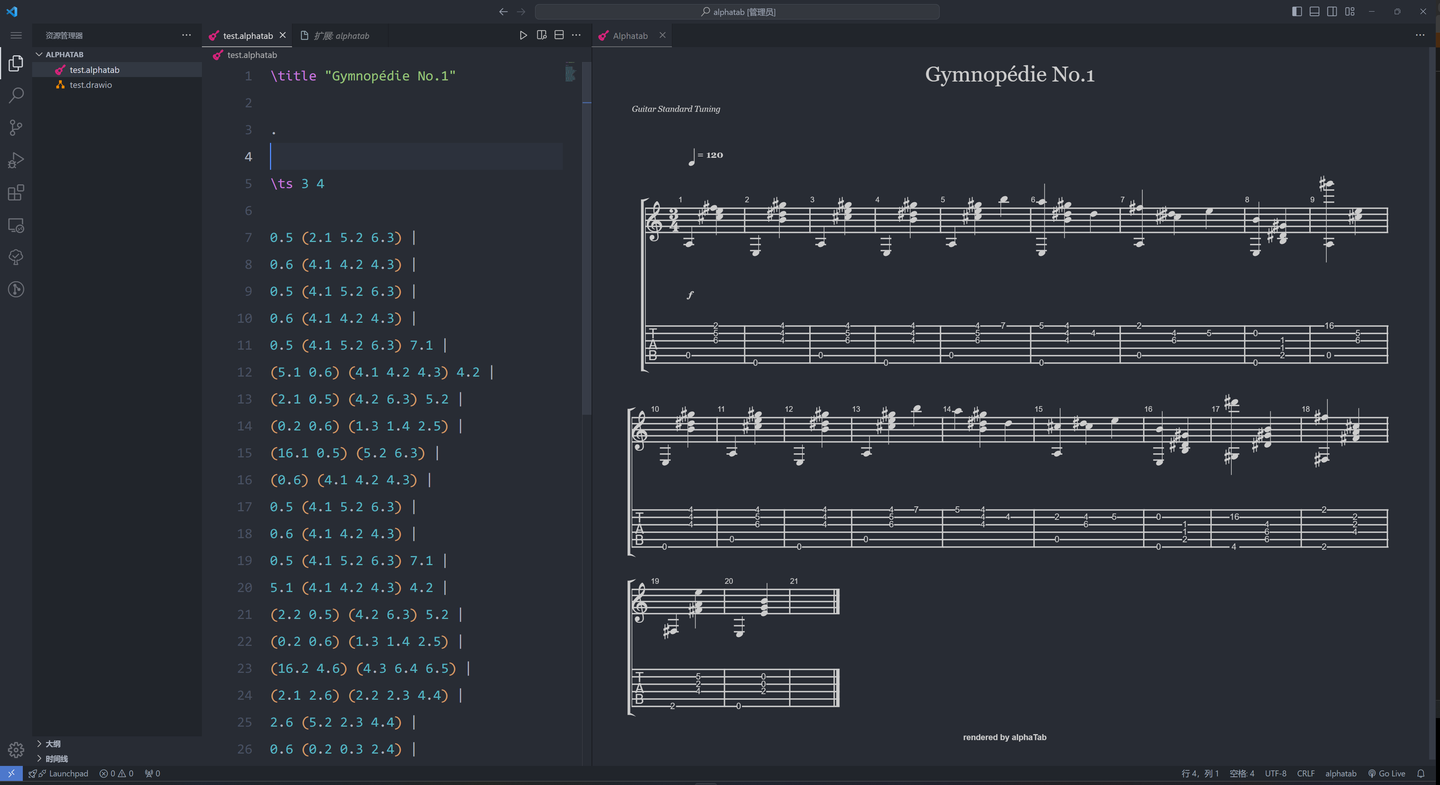Split the editor to the side

pyautogui.click(x=541, y=34)
